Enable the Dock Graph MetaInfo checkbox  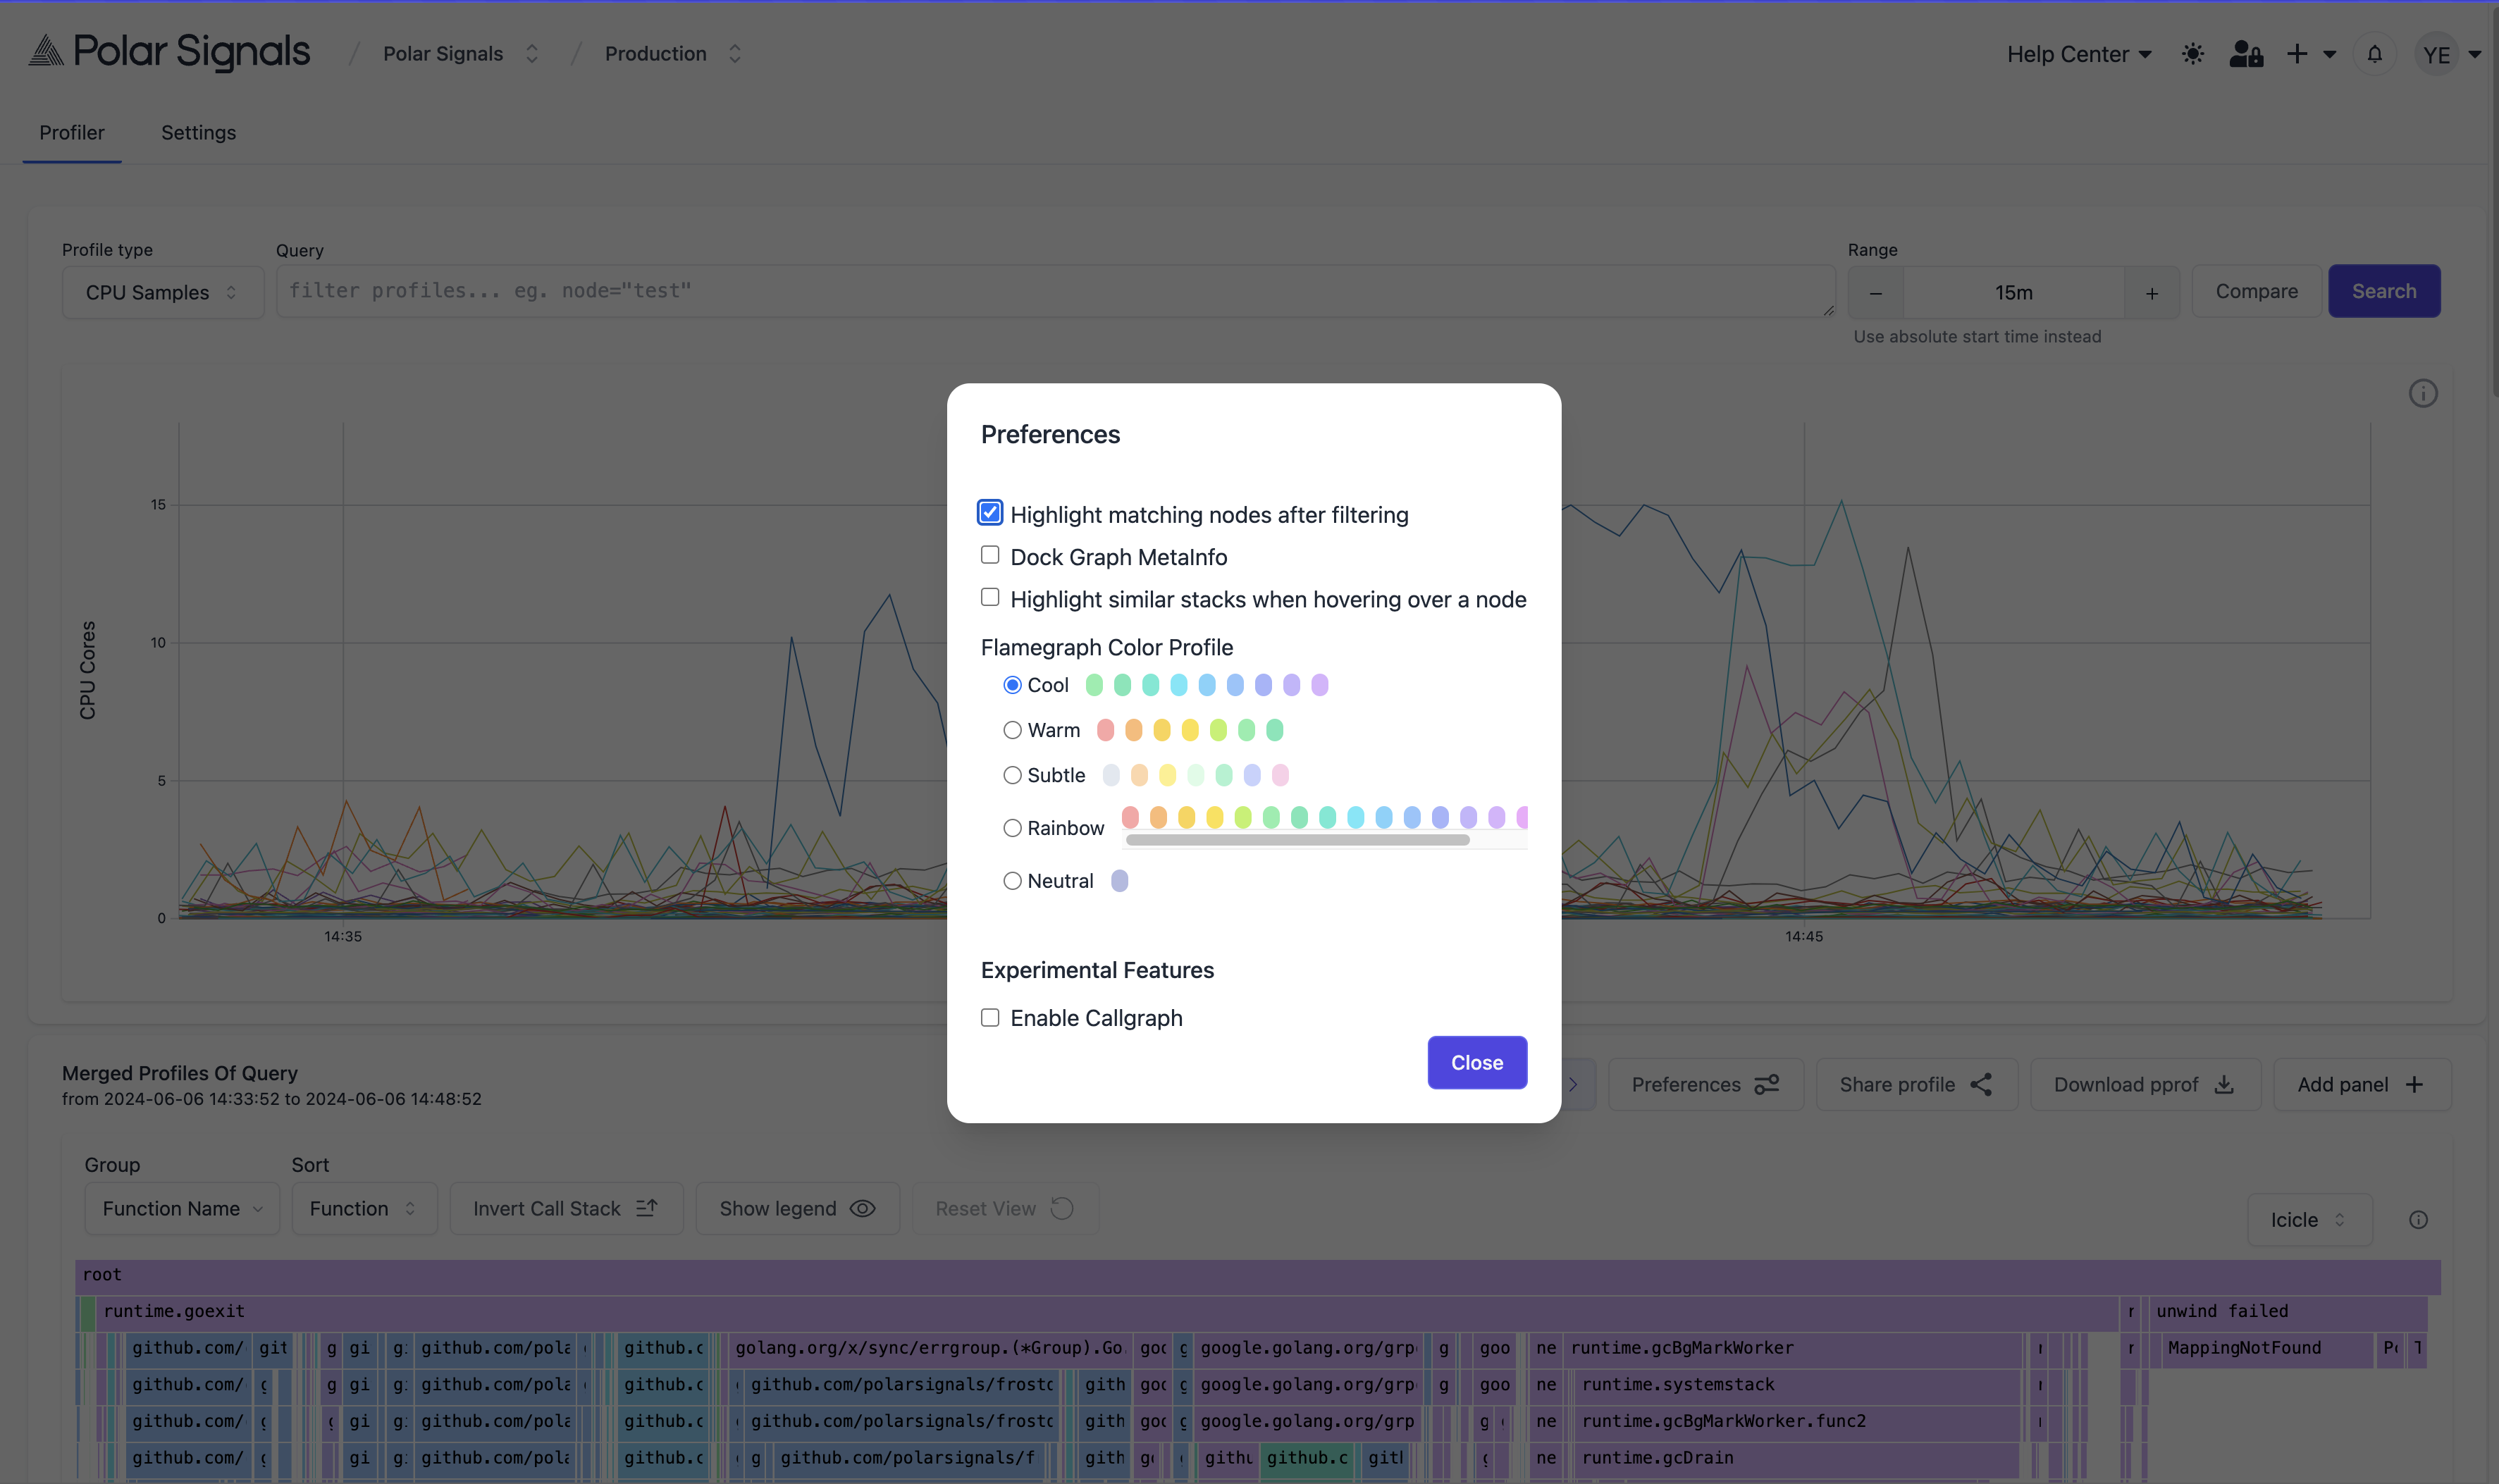click(989, 555)
